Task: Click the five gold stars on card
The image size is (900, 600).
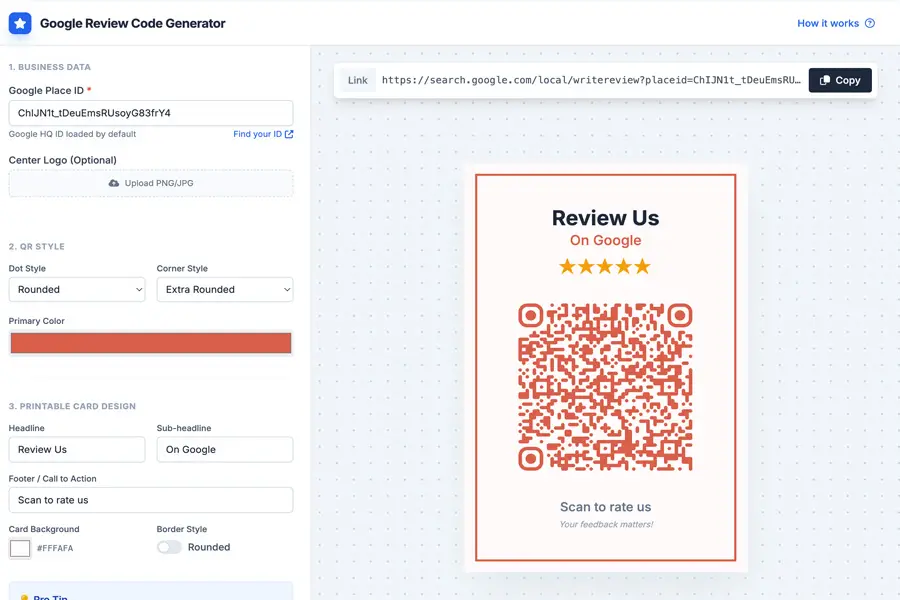Action: (605, 266)
